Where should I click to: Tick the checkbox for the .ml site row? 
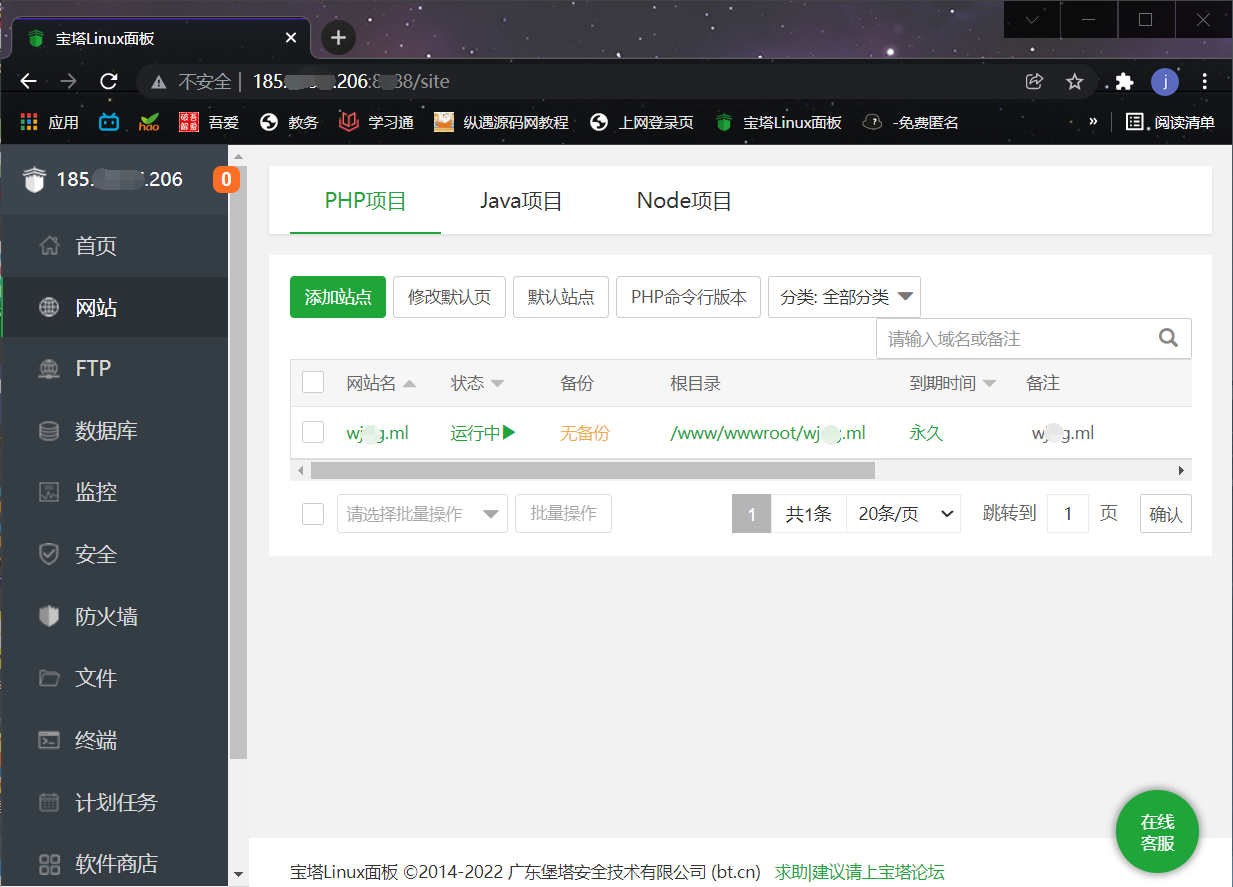[x=313, y=432]
